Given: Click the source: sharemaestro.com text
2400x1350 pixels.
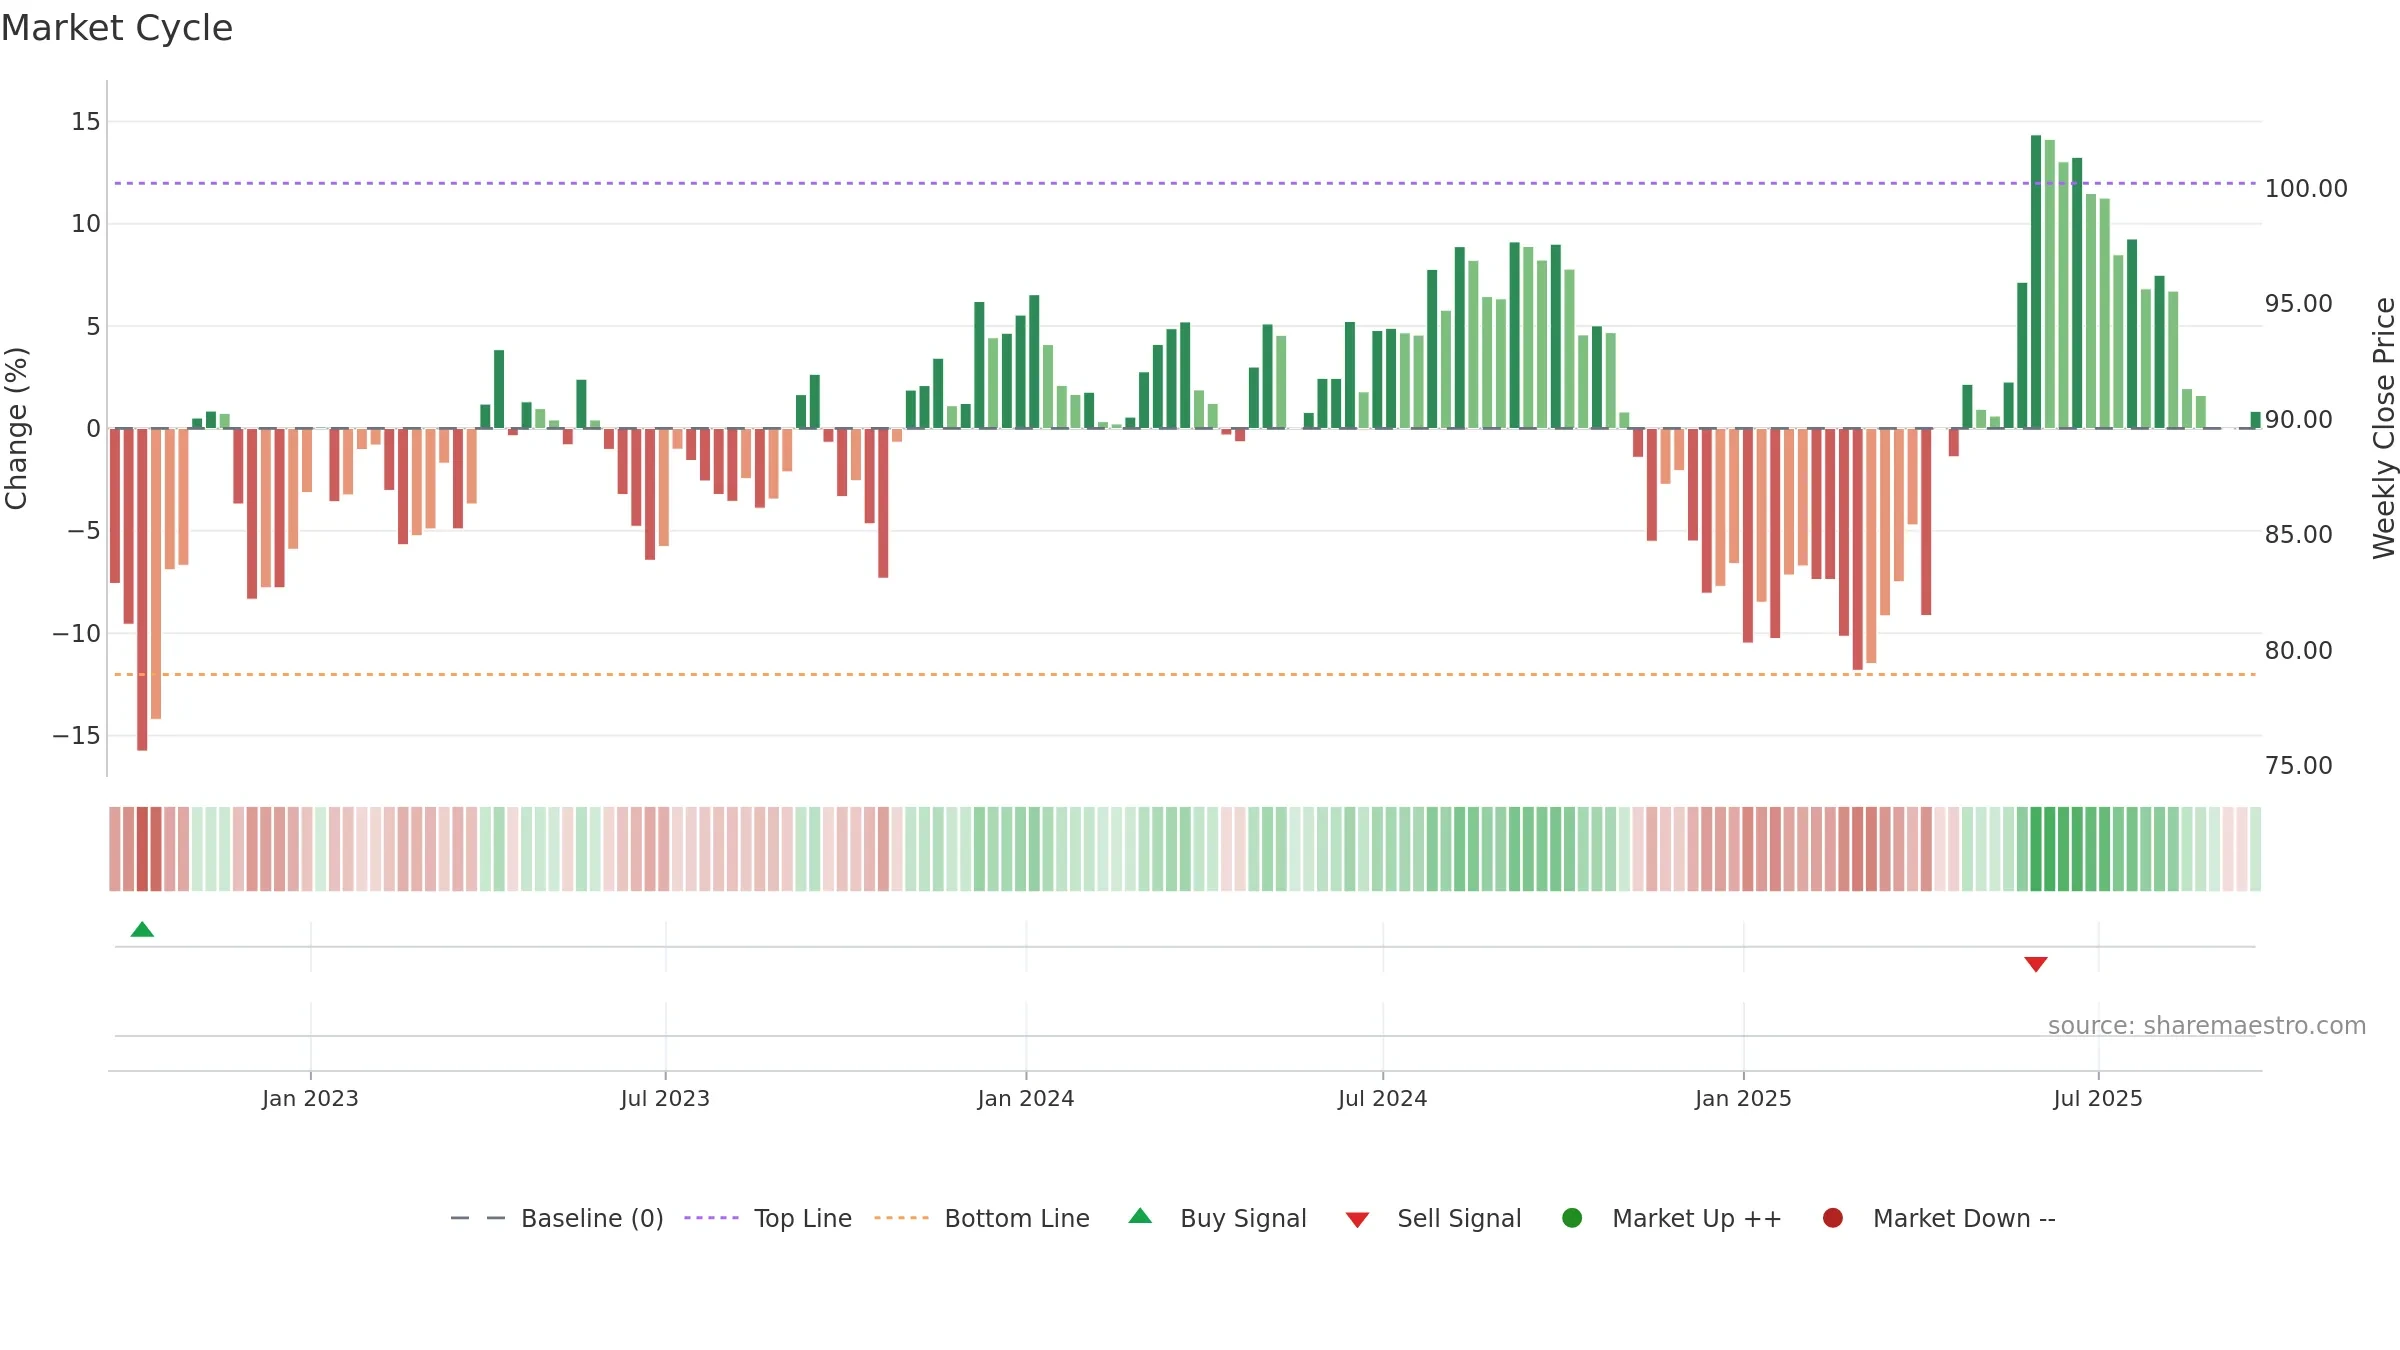Looking at the screenshot, I should click(2207, 1026).
